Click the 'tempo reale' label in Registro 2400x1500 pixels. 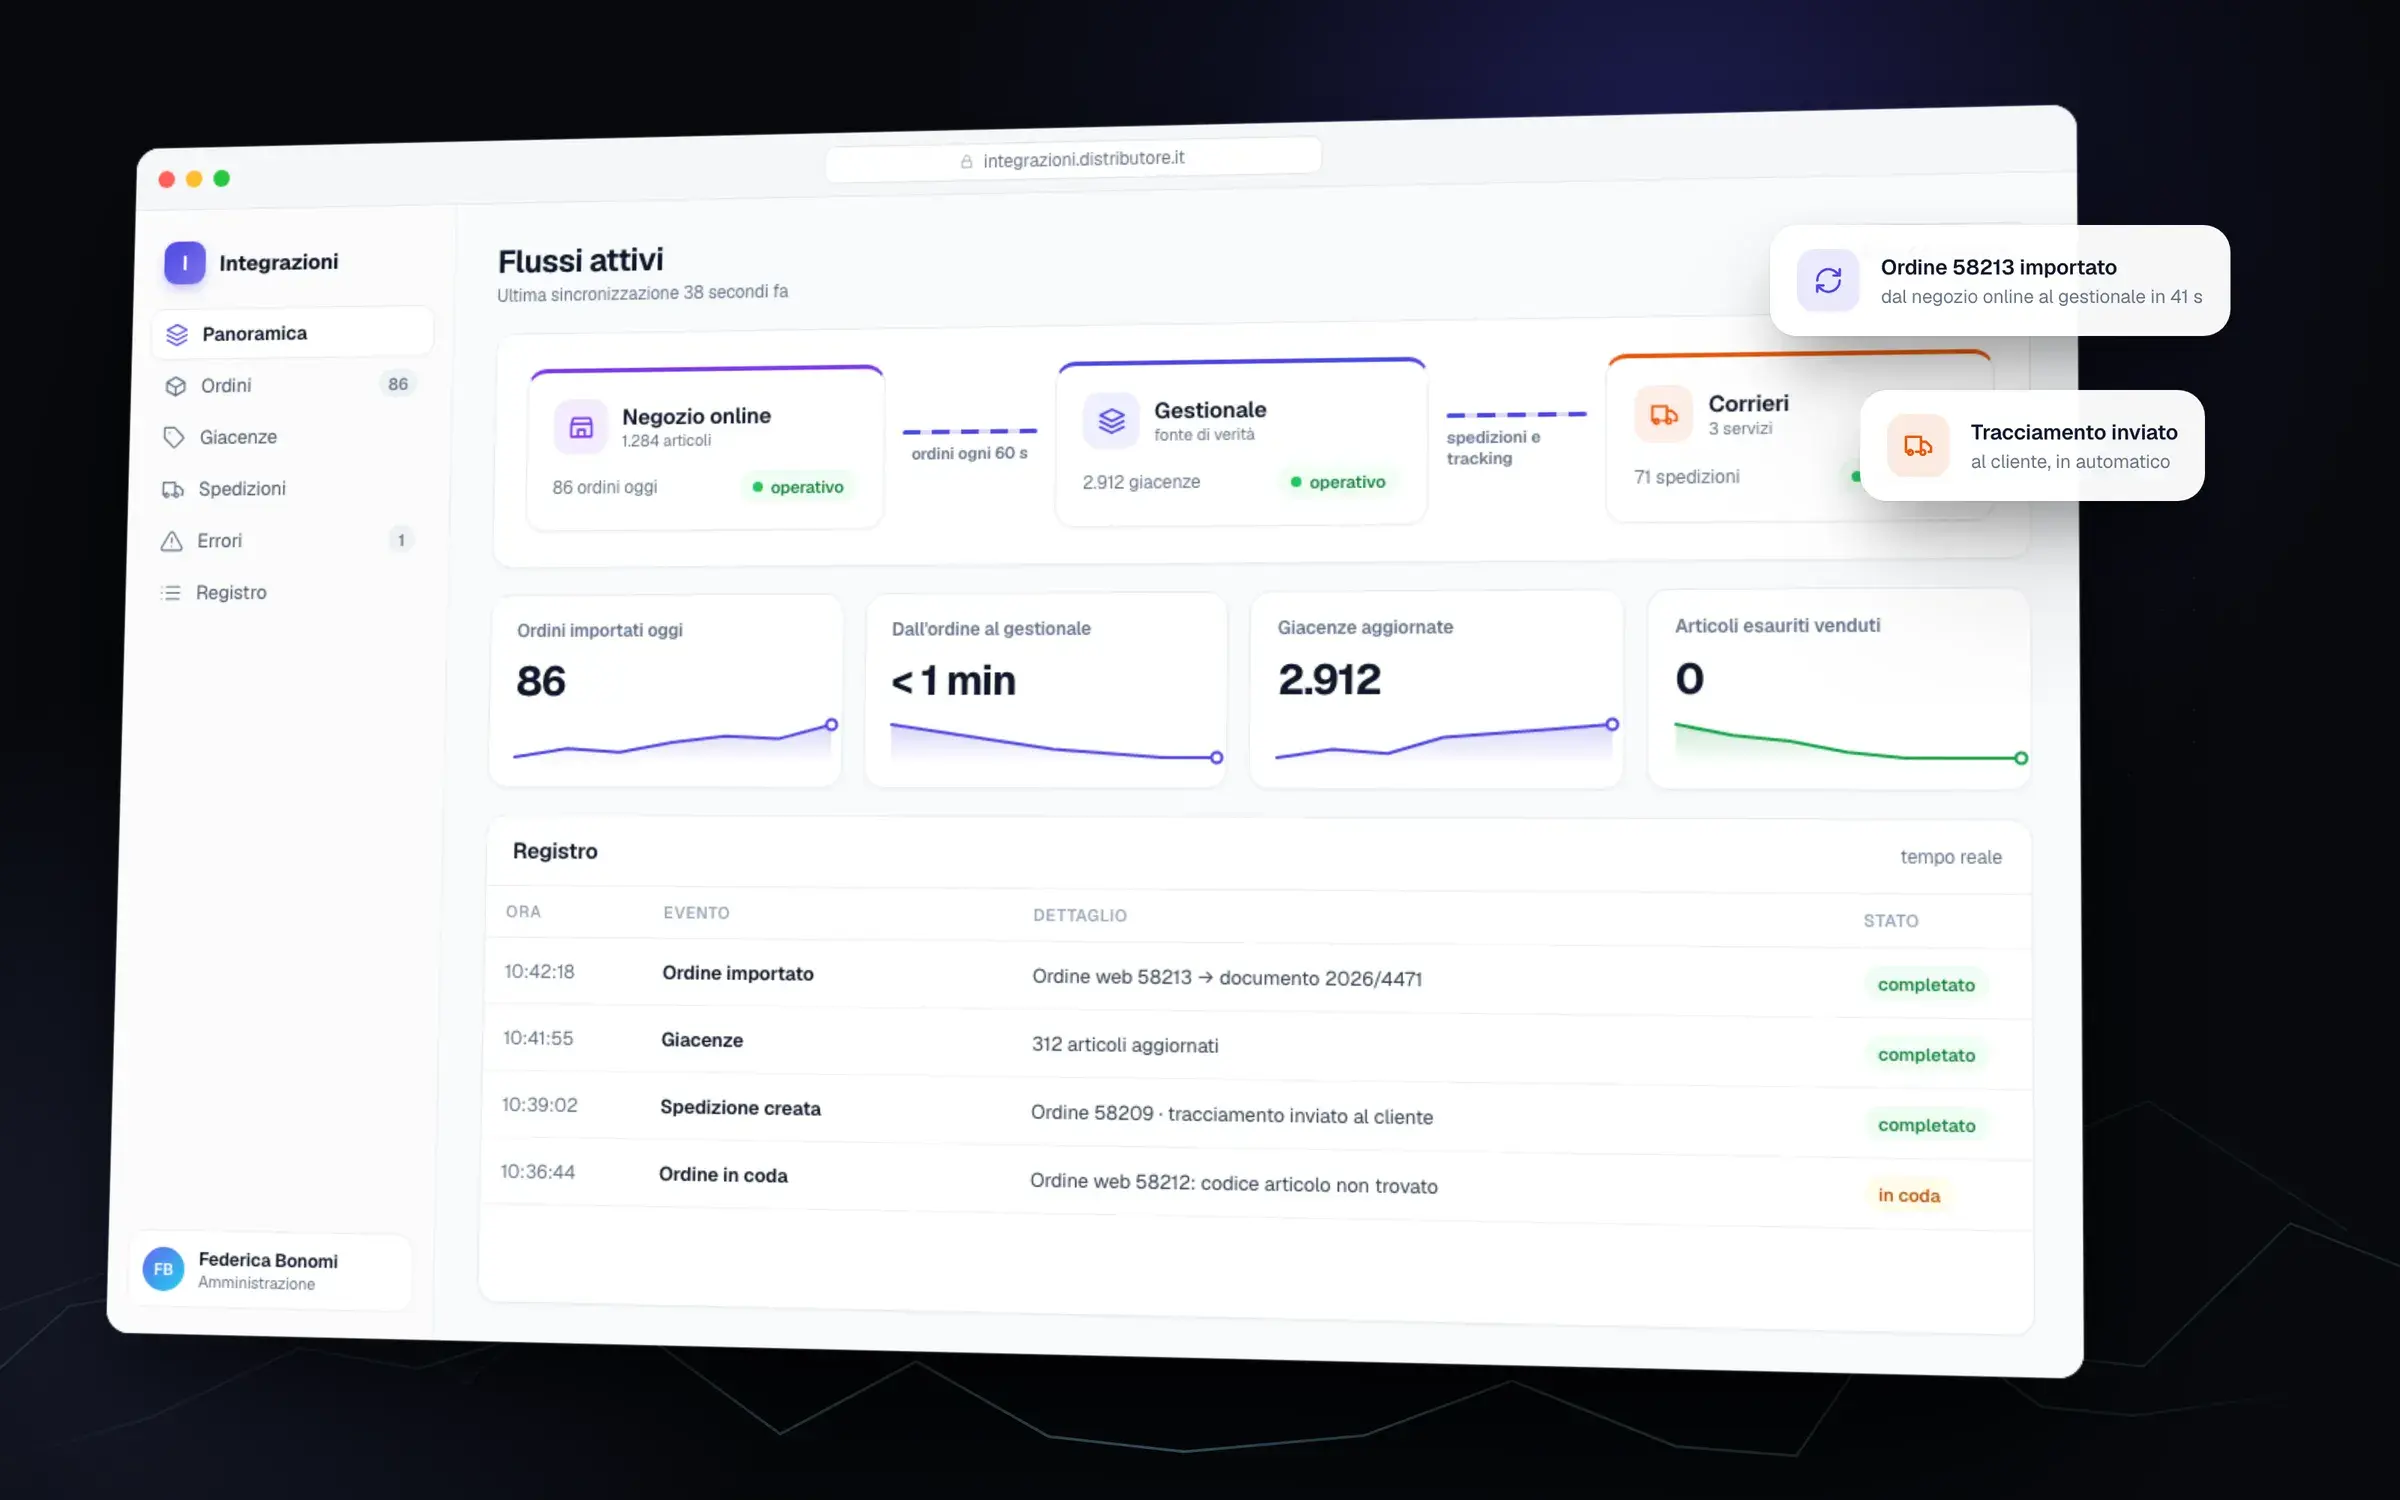[x=1951, y=857]
